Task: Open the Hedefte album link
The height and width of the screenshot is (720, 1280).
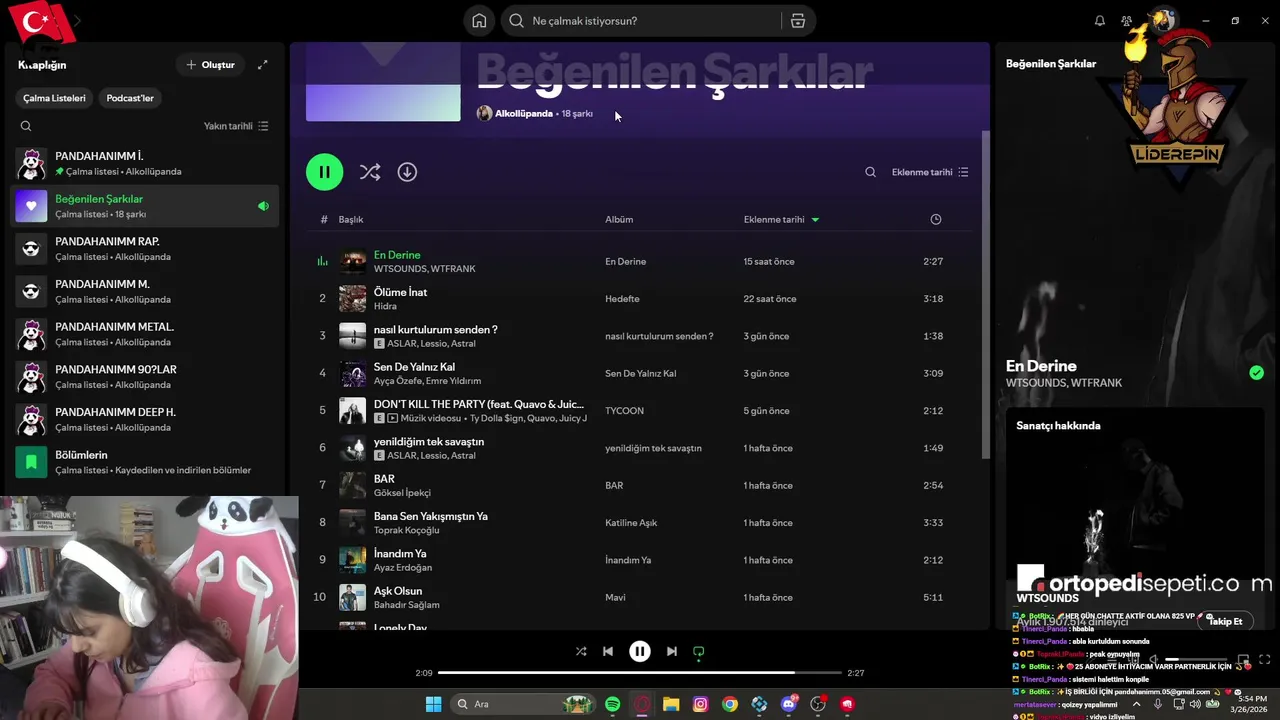Action: click(x=622, y=299)
